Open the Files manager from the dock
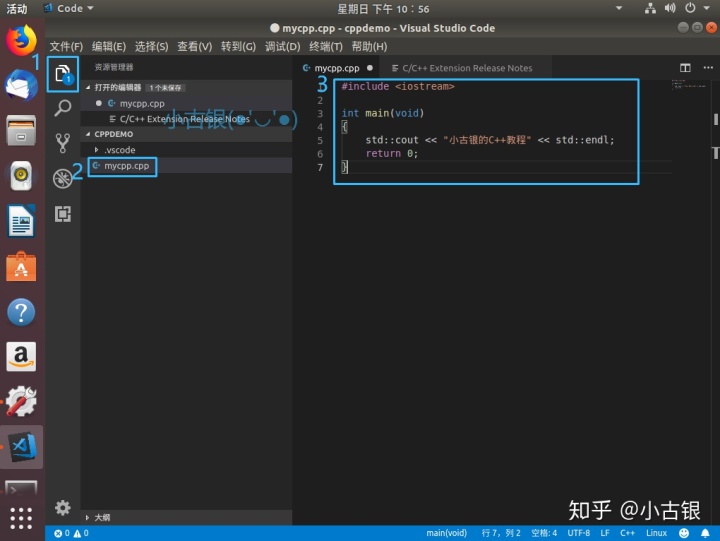The width and height of the screenshot is (720, 541). click(21, 130)
